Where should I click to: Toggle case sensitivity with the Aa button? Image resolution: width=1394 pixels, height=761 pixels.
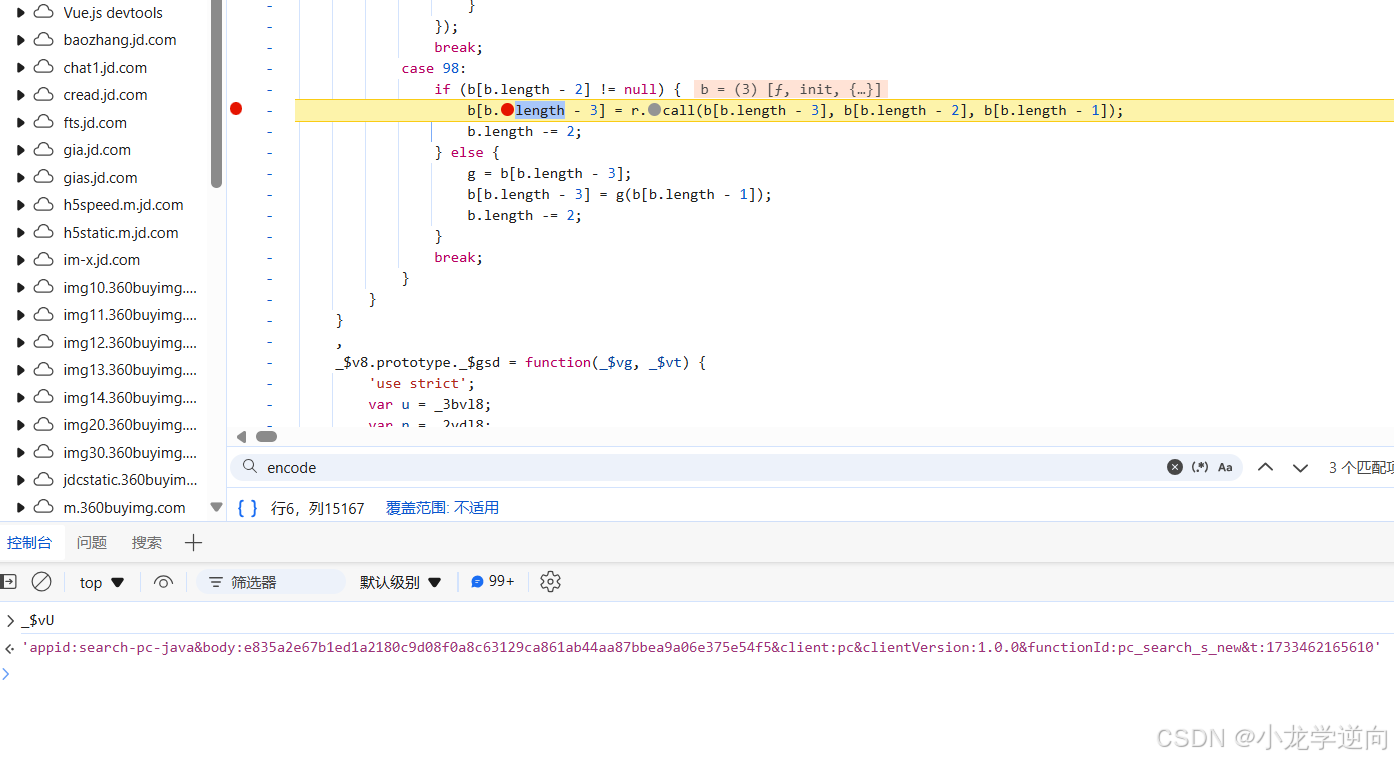pyautogui.click(x=1225, y=466)
